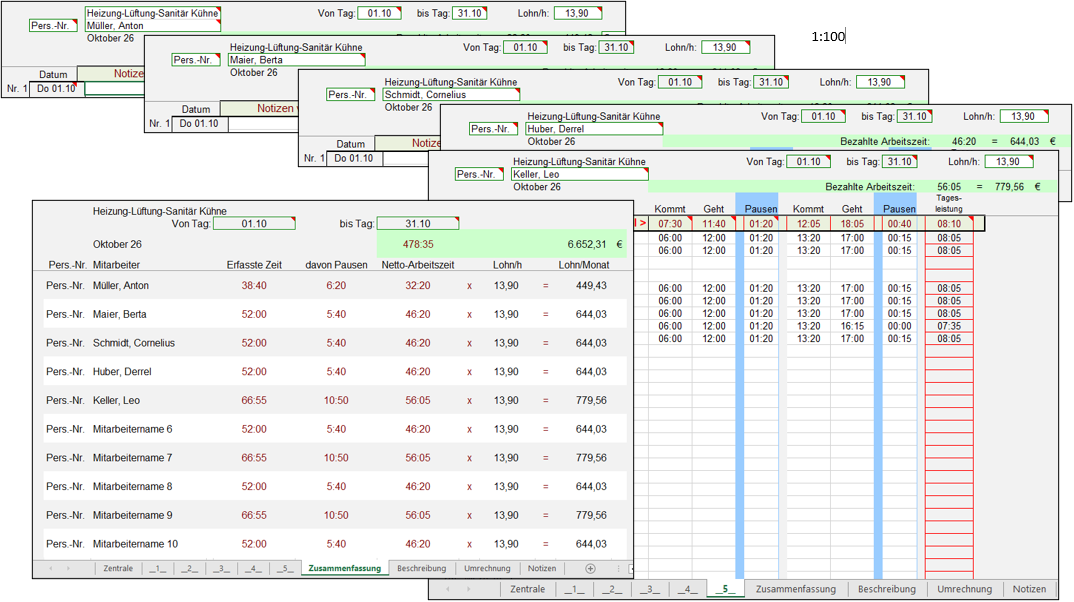
Task: Click Mitarbeitername 10 in employee list
Action: click(x=135, y=544)
